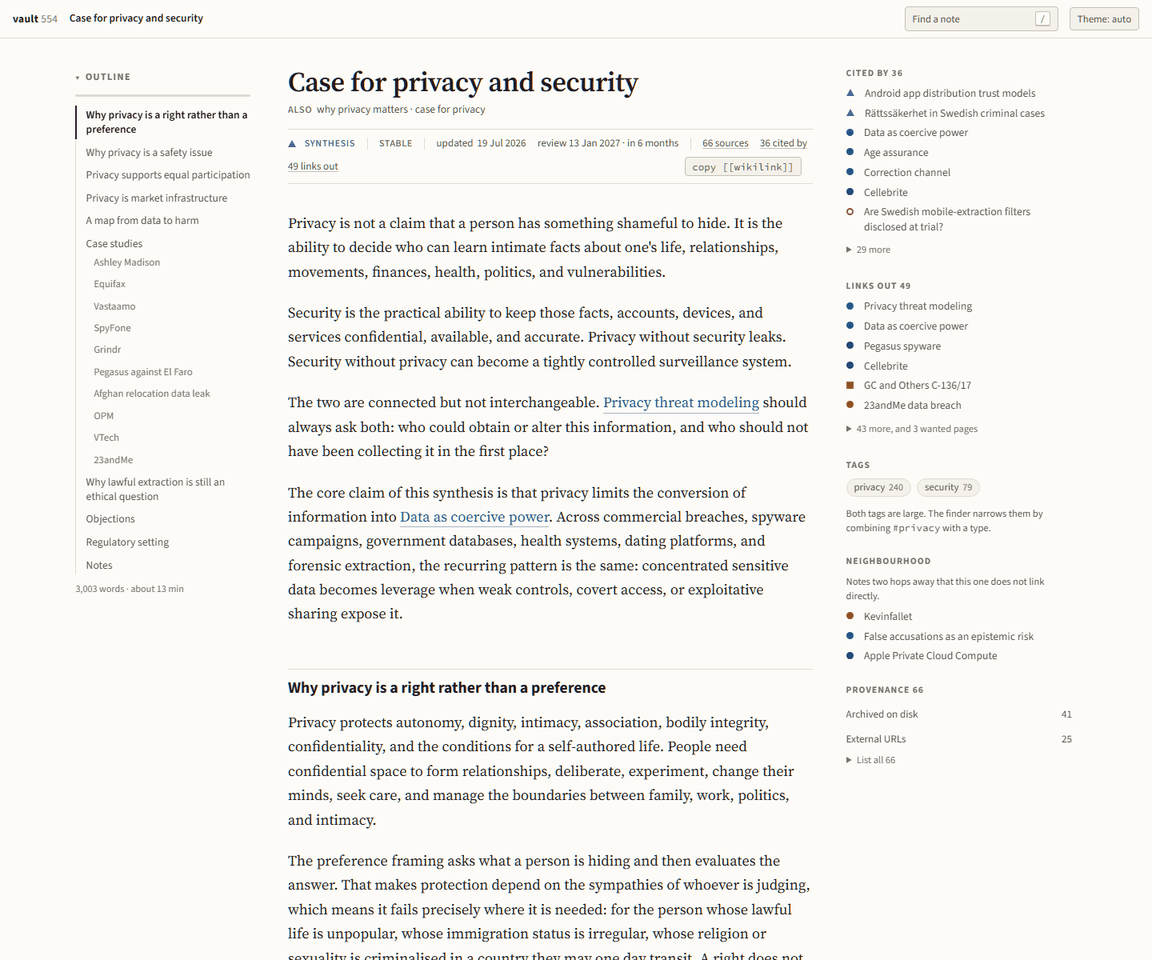Viewport: 1152px width, 960px height.
Task: Click brown dot beside 23andMe data breach
Action: pos(850,405)
